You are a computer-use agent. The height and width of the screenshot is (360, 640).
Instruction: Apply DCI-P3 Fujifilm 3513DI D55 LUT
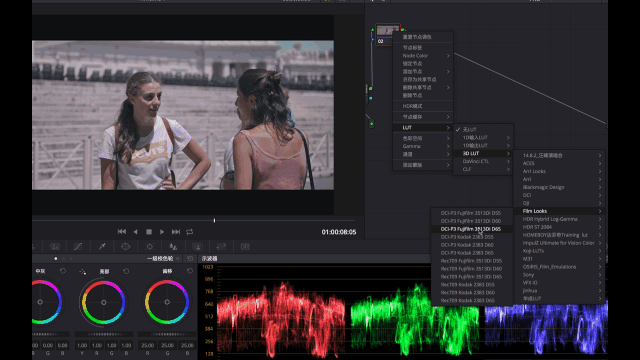click(x=472, y=213)
